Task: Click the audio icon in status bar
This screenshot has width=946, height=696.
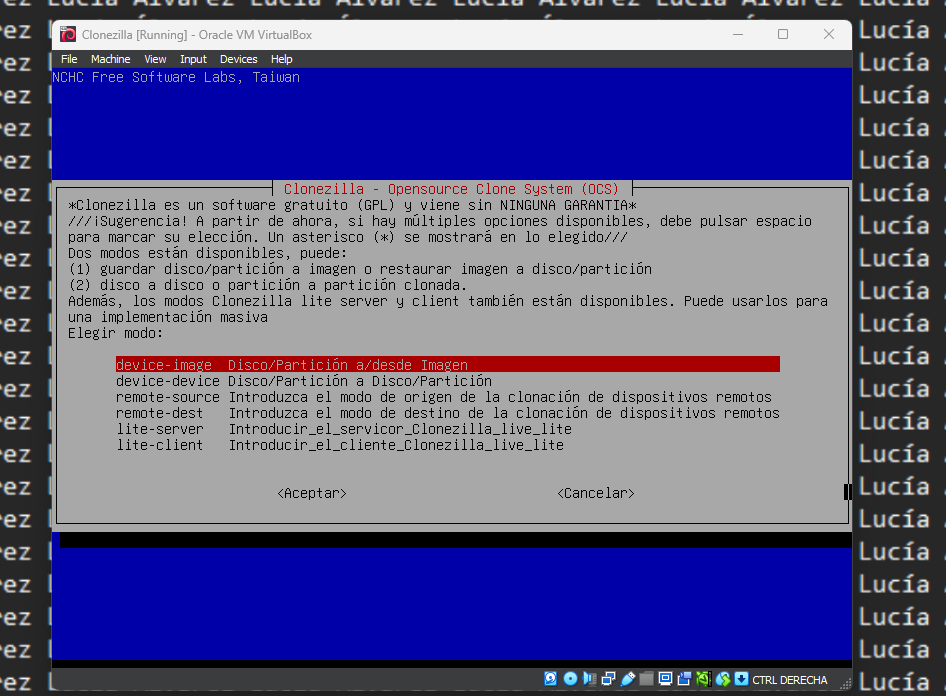Action: (x=588, y=679)
